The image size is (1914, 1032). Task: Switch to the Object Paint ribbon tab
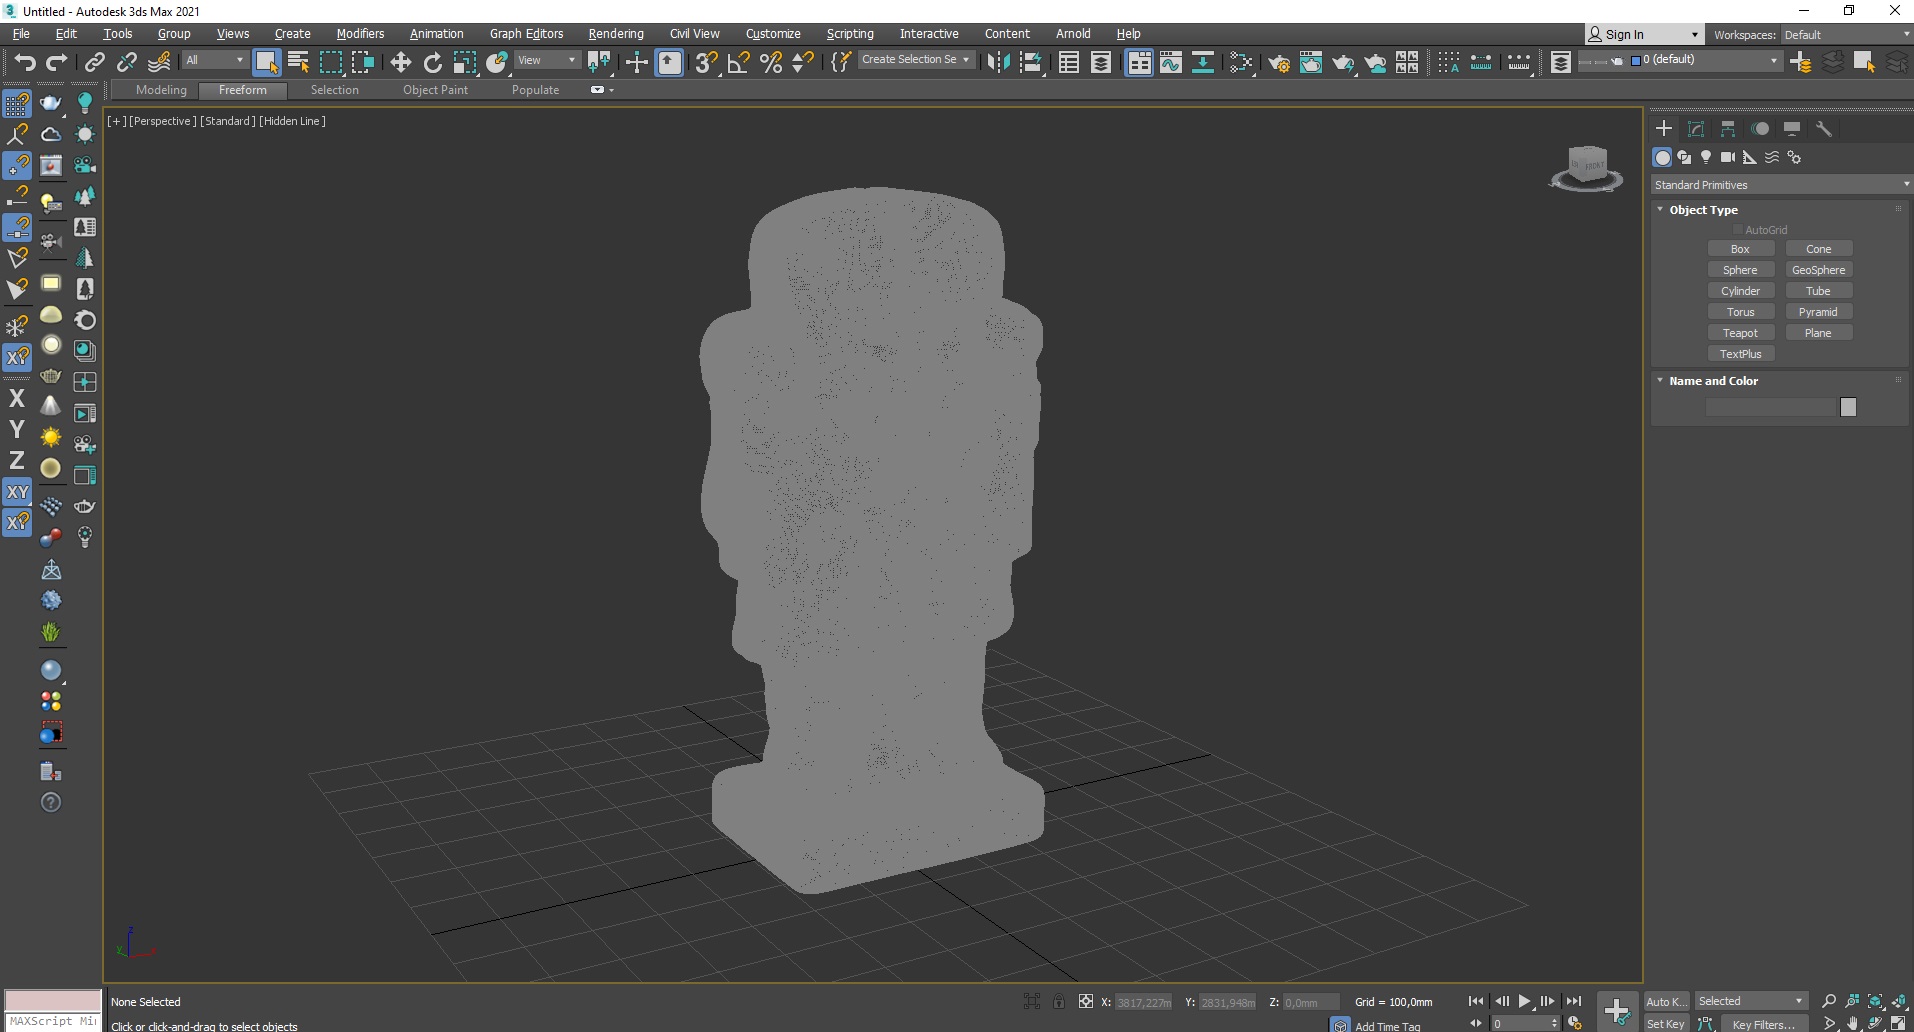click(x=435, y=90)
